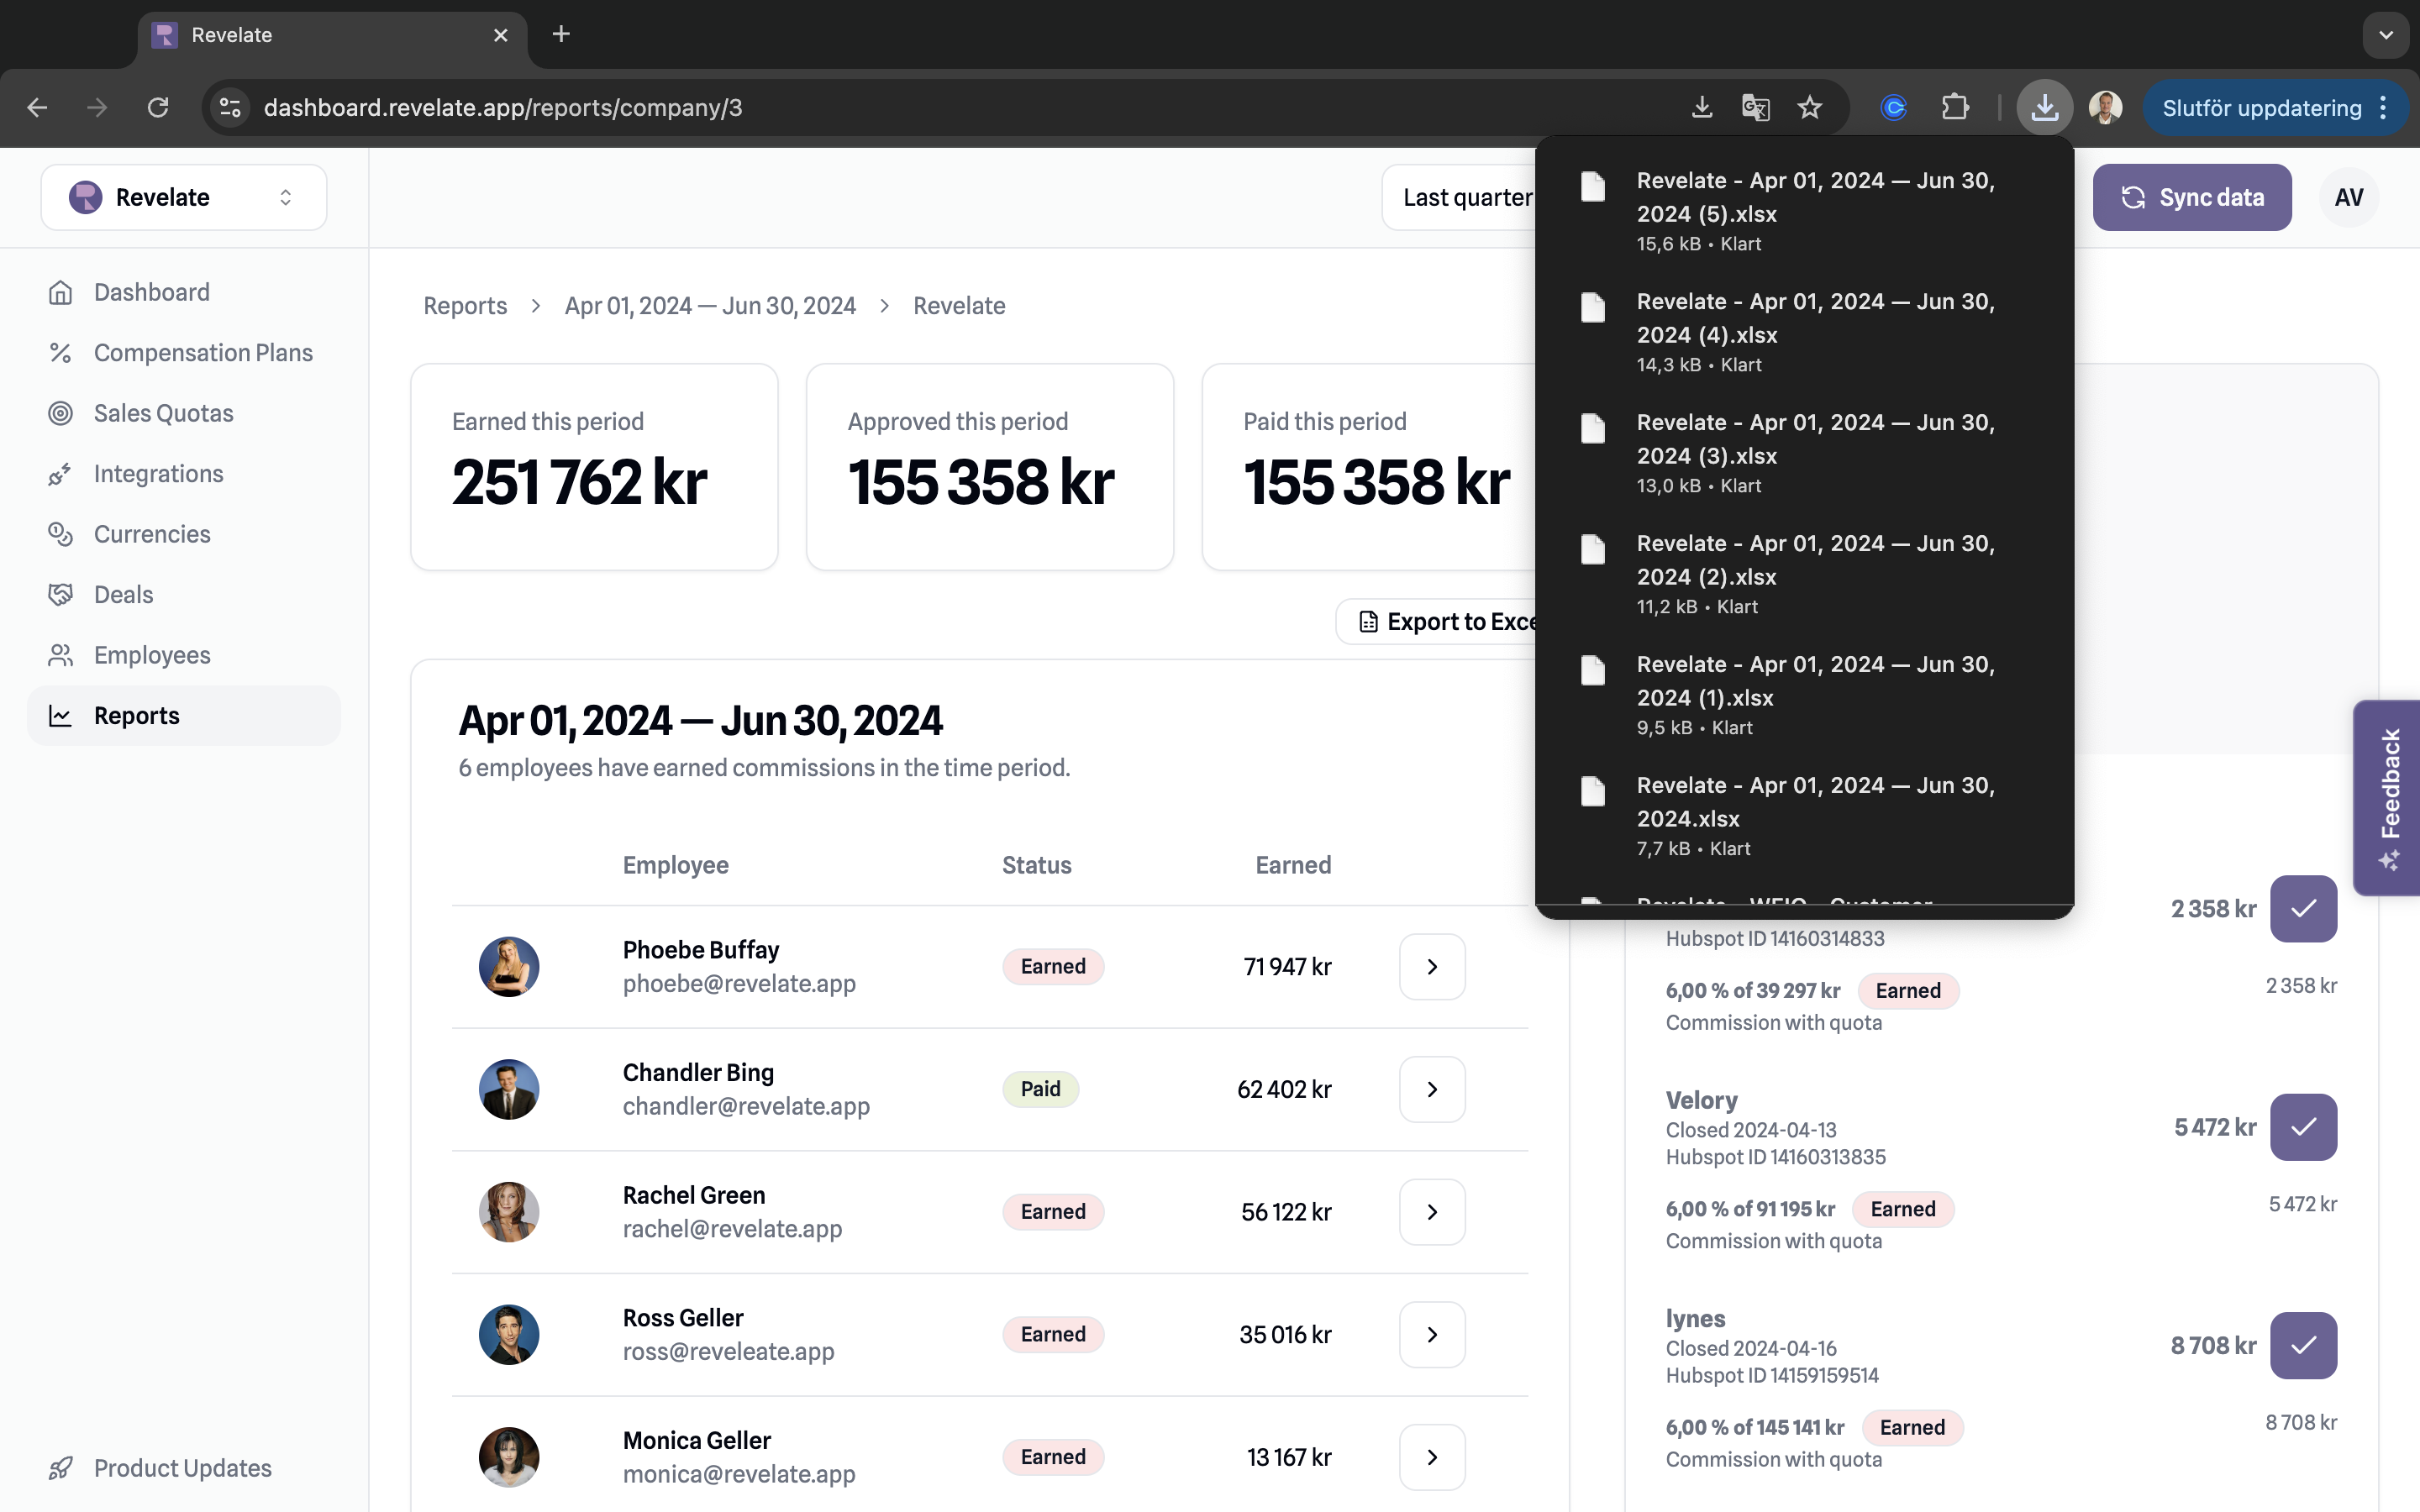This screenshot has height=1512, width=2420.
Task: Reload the page with refresh icon
Action: (x=158, y=107)
